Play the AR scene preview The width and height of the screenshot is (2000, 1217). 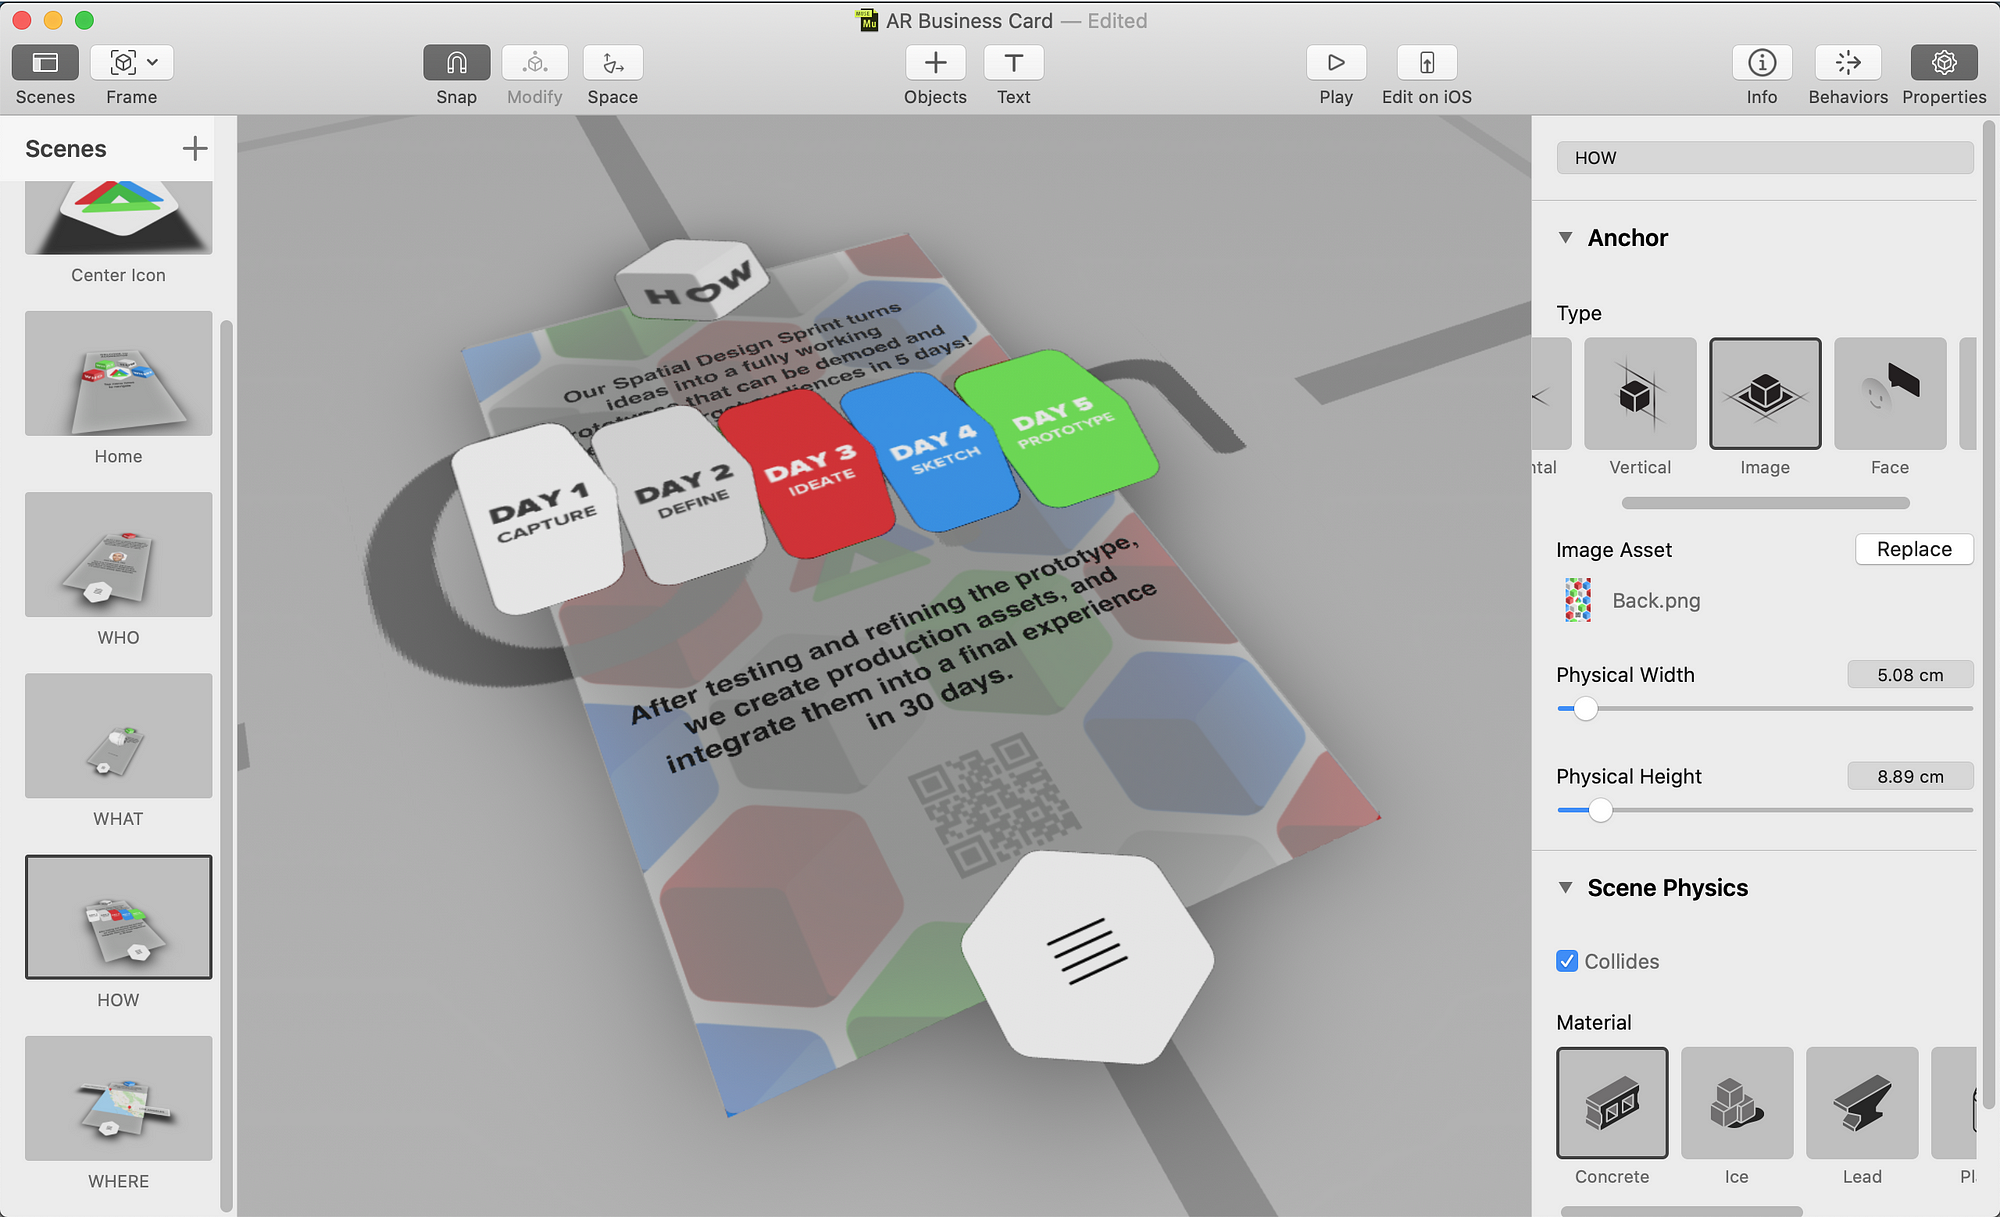(x=1336, y=63)
